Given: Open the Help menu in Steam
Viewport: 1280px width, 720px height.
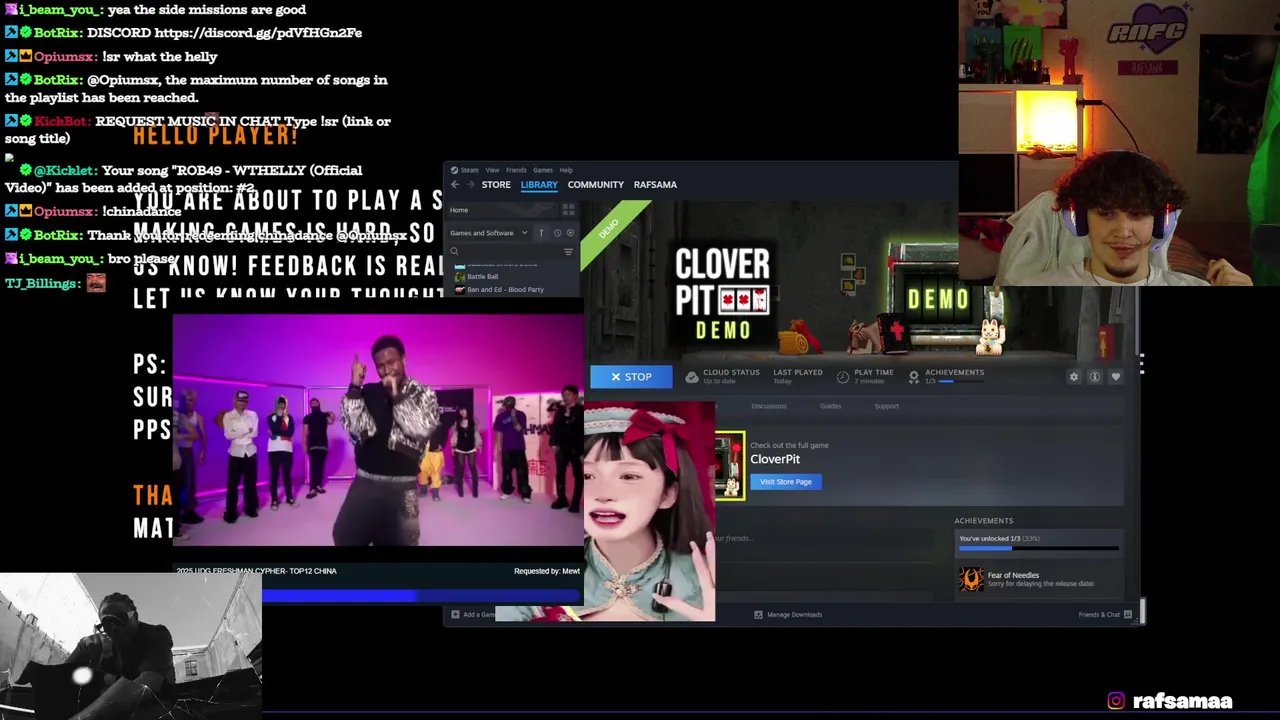Looking at the screenshot, I should [566, 170].
